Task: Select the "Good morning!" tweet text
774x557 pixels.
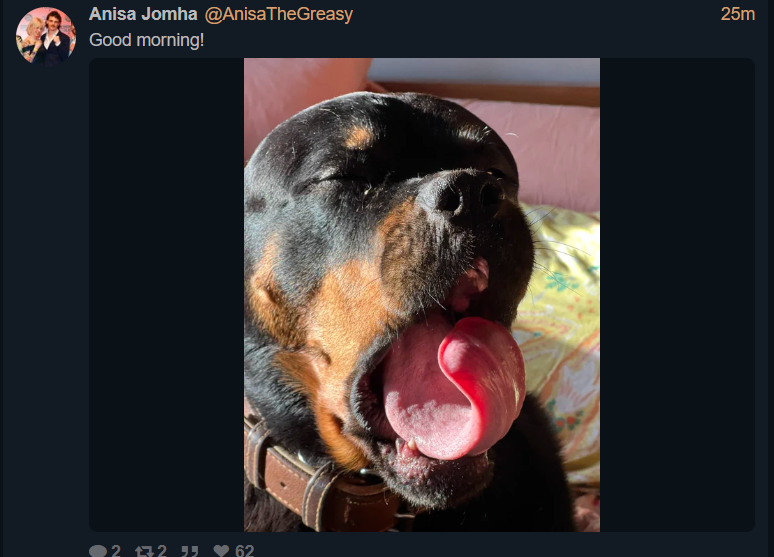Action: coord(147,40)
